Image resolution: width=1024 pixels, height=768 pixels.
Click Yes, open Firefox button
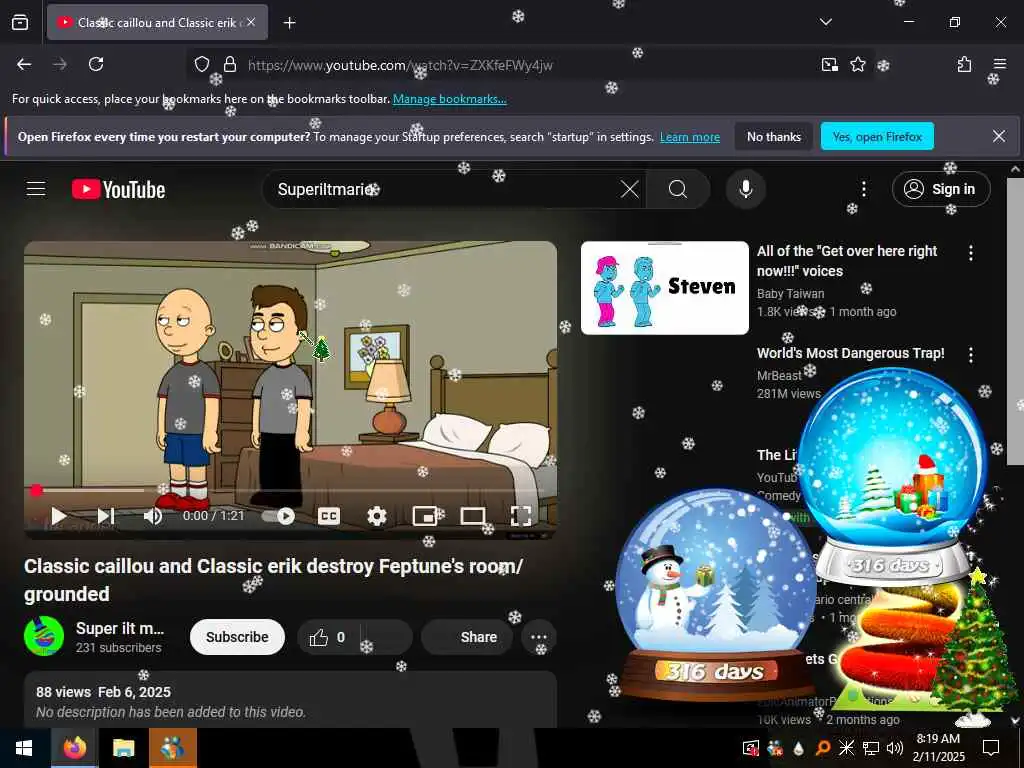click(877, 136)
